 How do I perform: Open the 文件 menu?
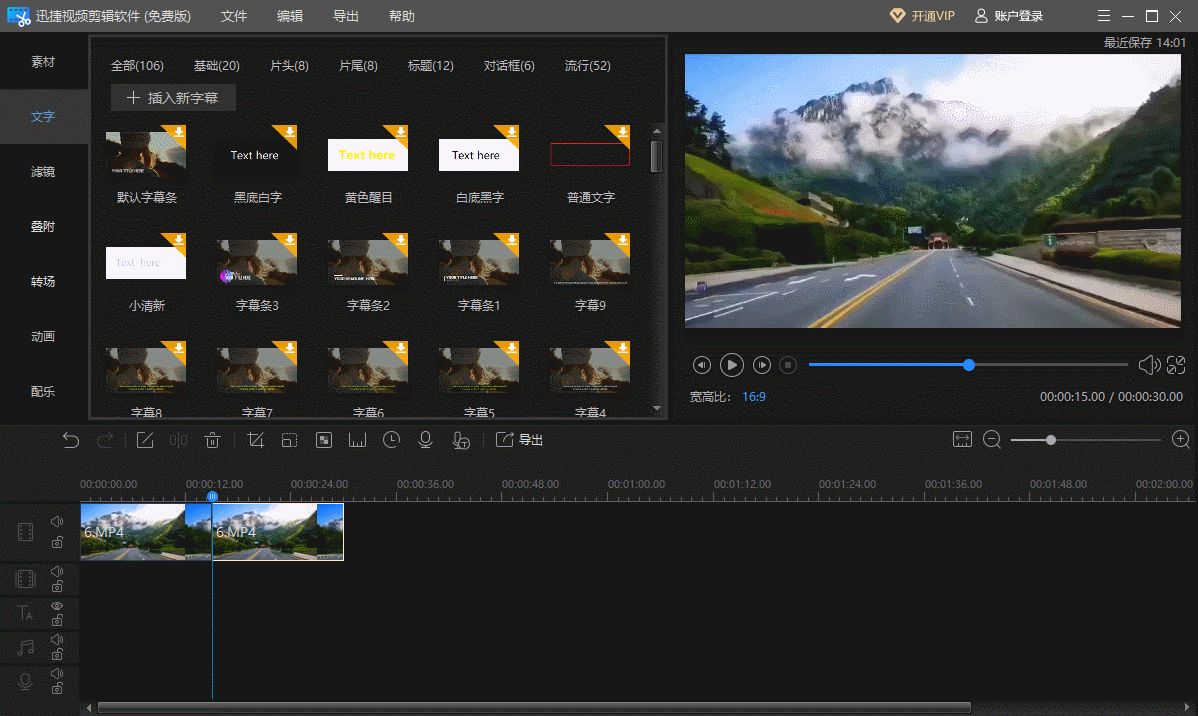tap(234, 16)
